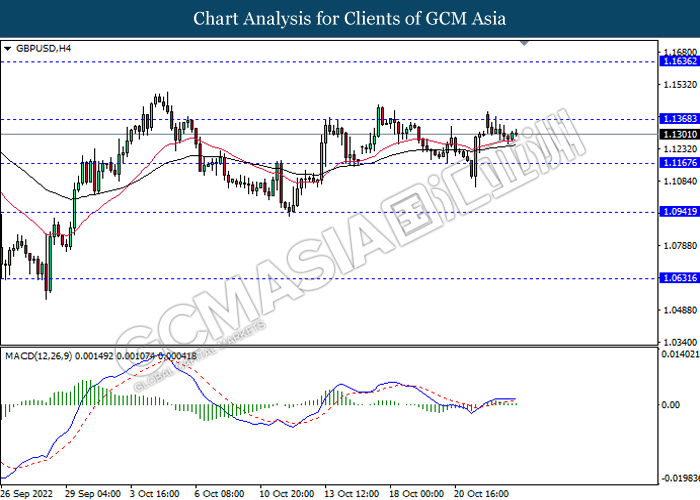This screenshot has width=700, height=500.
Task: Click the 6 Oct 08:00 time label
Action: [x=219, y=494]
